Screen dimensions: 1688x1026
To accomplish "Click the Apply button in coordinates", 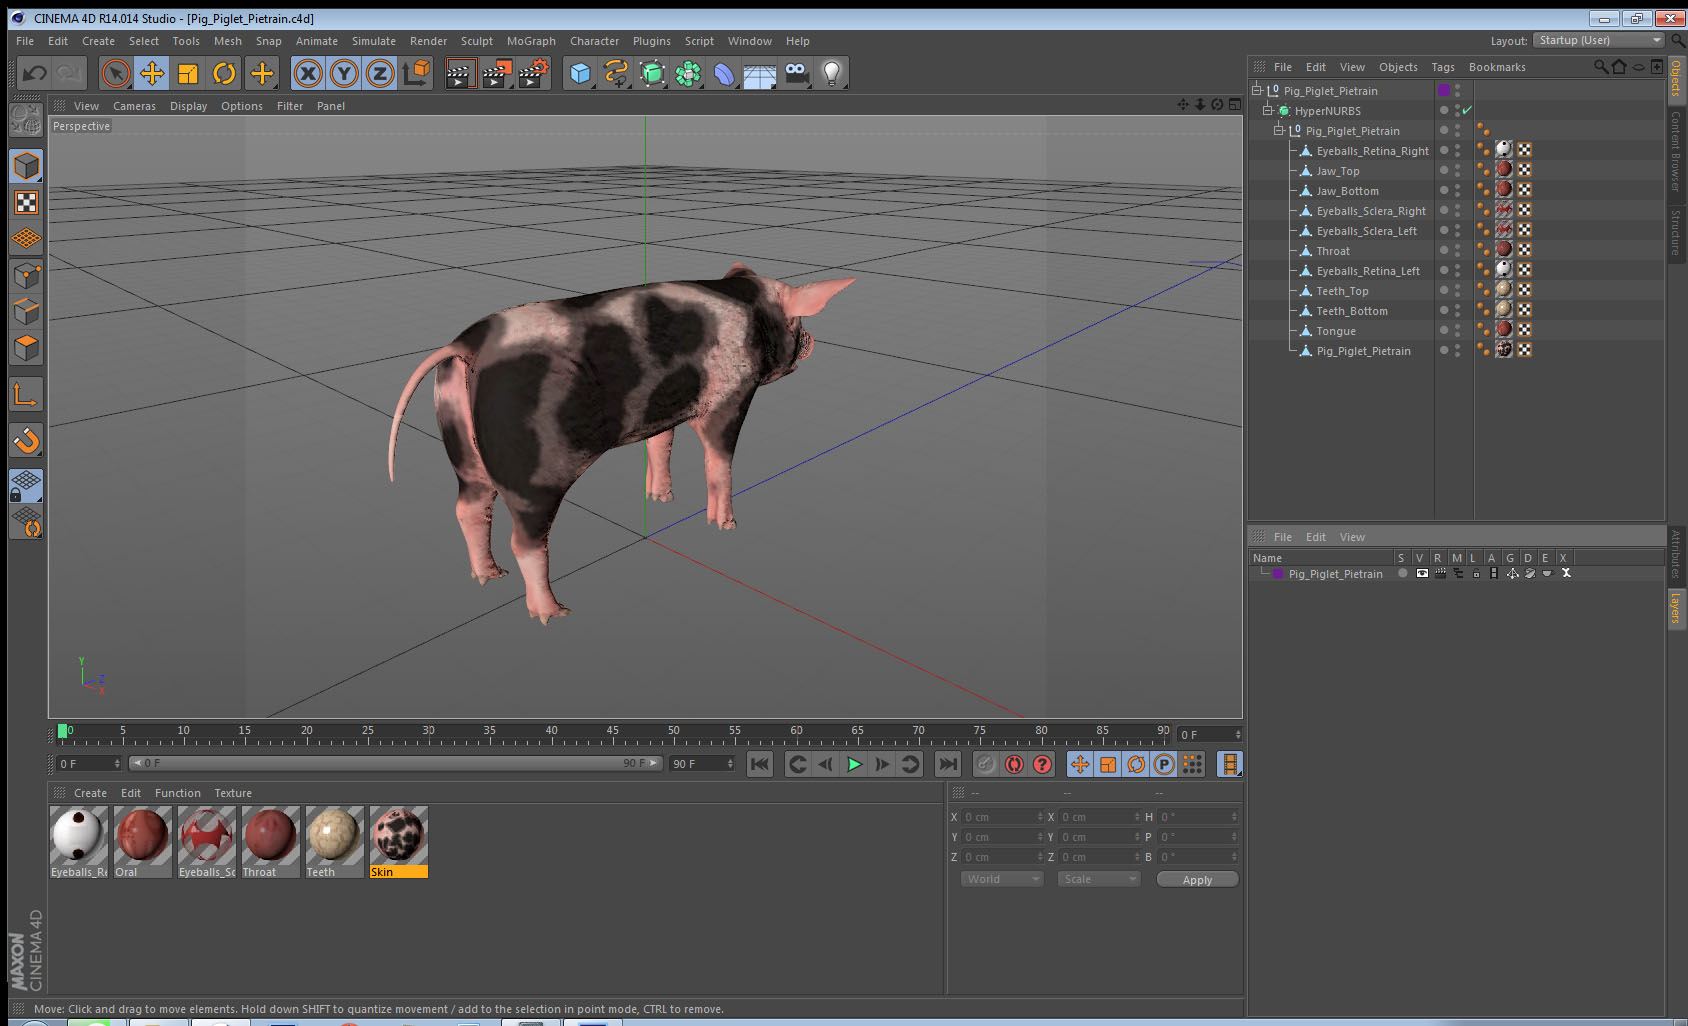I will click(1197, 880).
